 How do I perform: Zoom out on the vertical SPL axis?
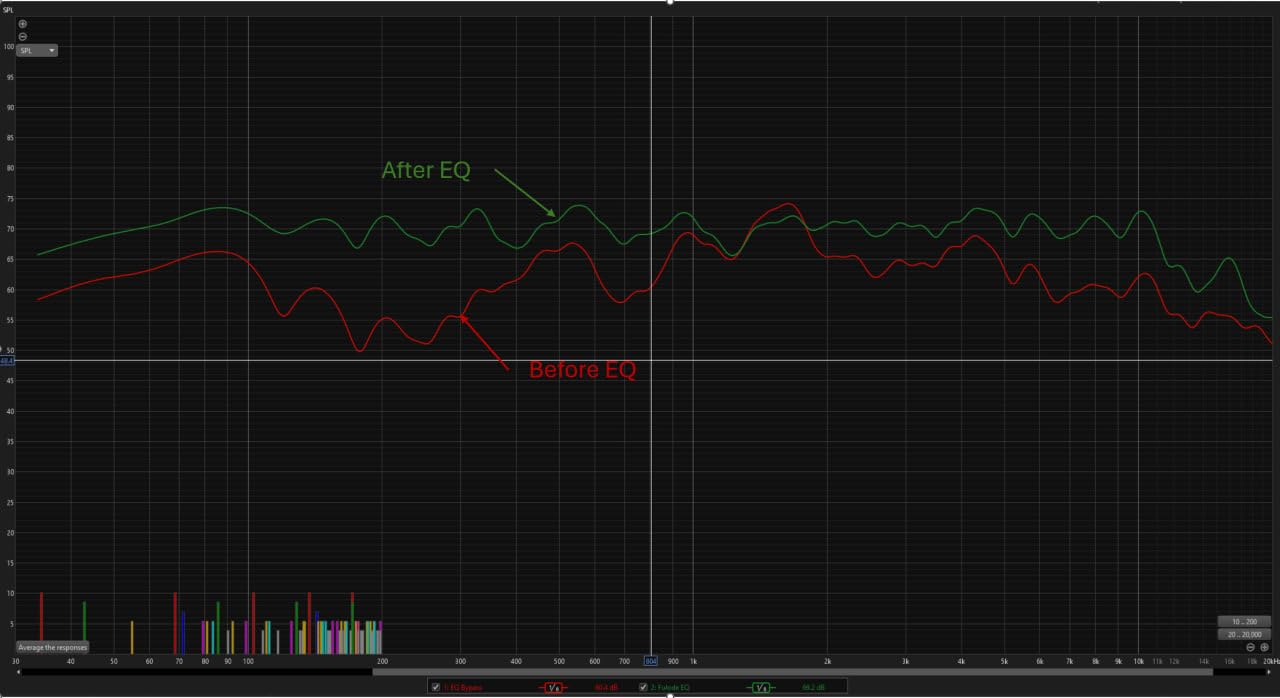click(23, 36)
